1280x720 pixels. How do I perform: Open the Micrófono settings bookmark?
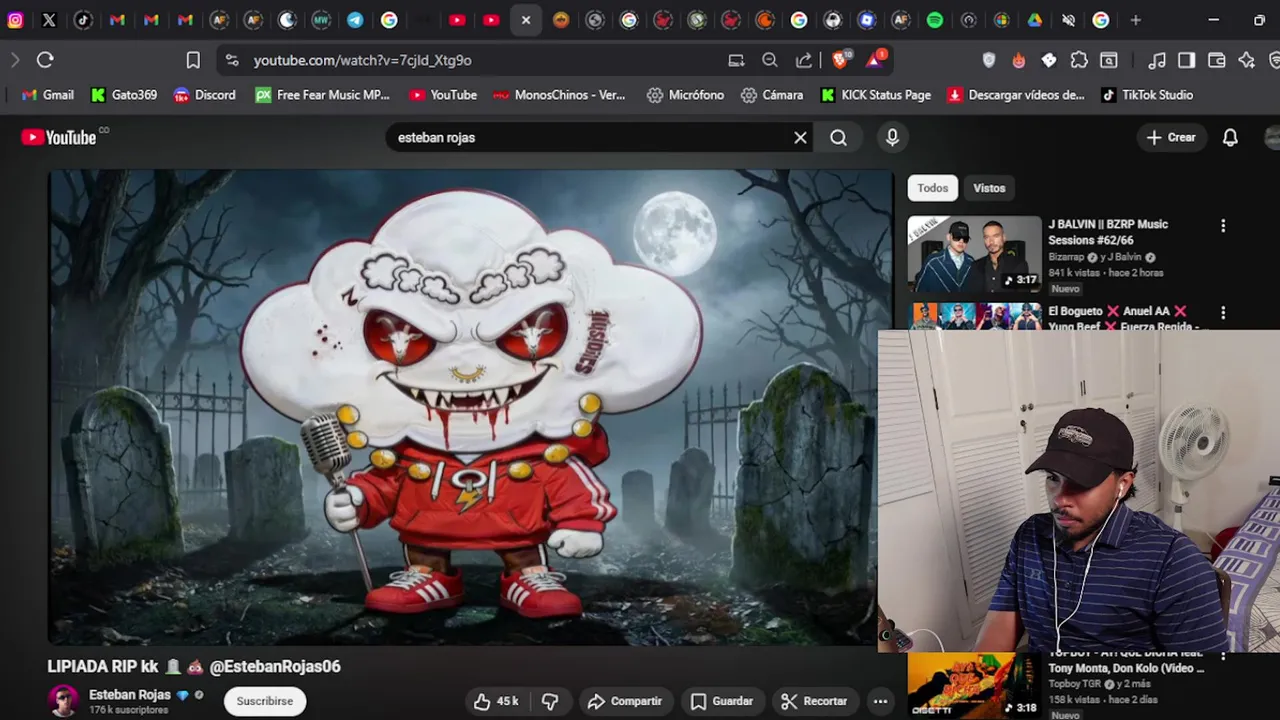click(x=685, y=95)
